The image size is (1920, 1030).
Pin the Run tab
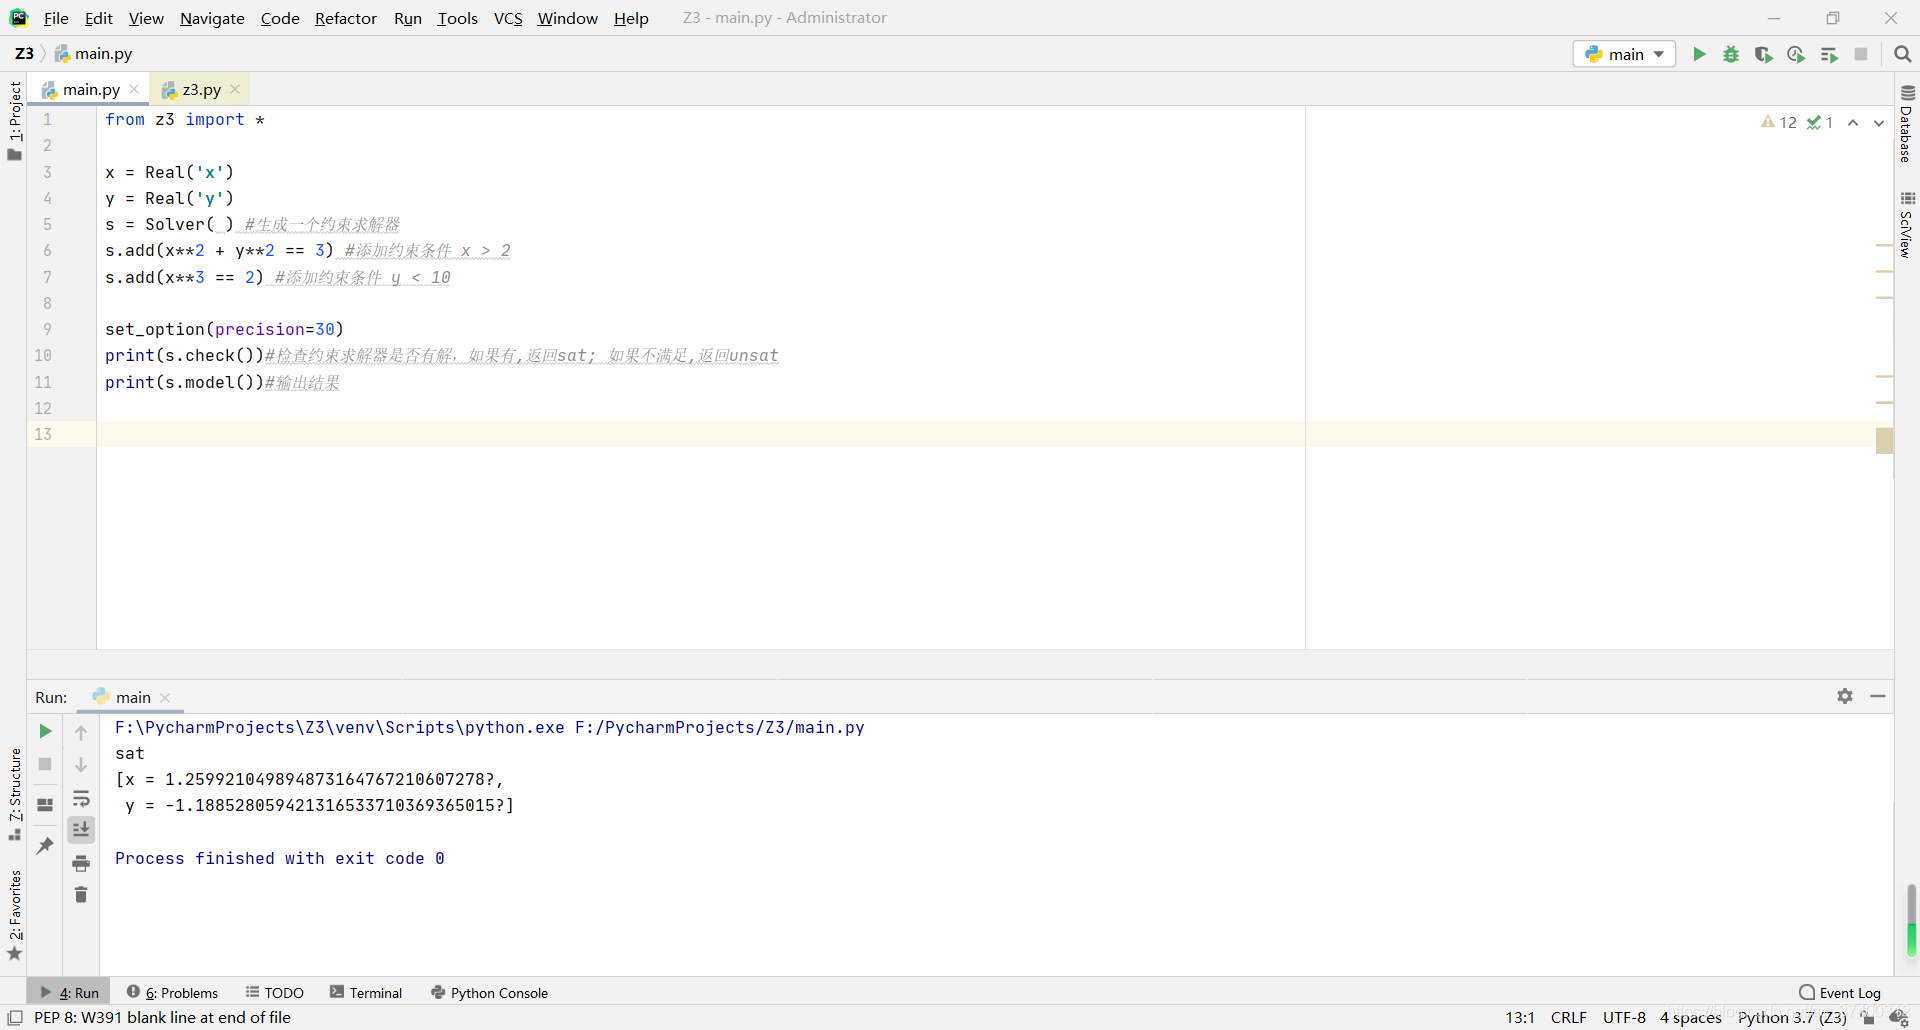(45, 846)
